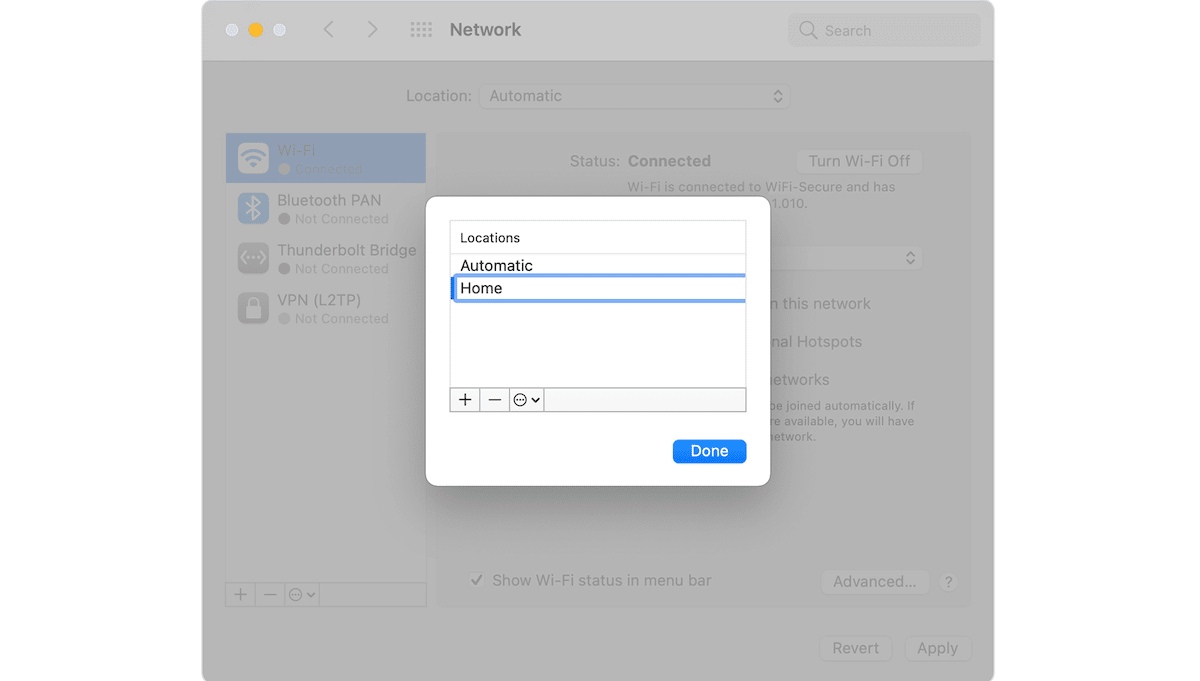Click the Turn Wi-Fi Off button
The width and height of the screenshot is (1200, 681).
859,161
